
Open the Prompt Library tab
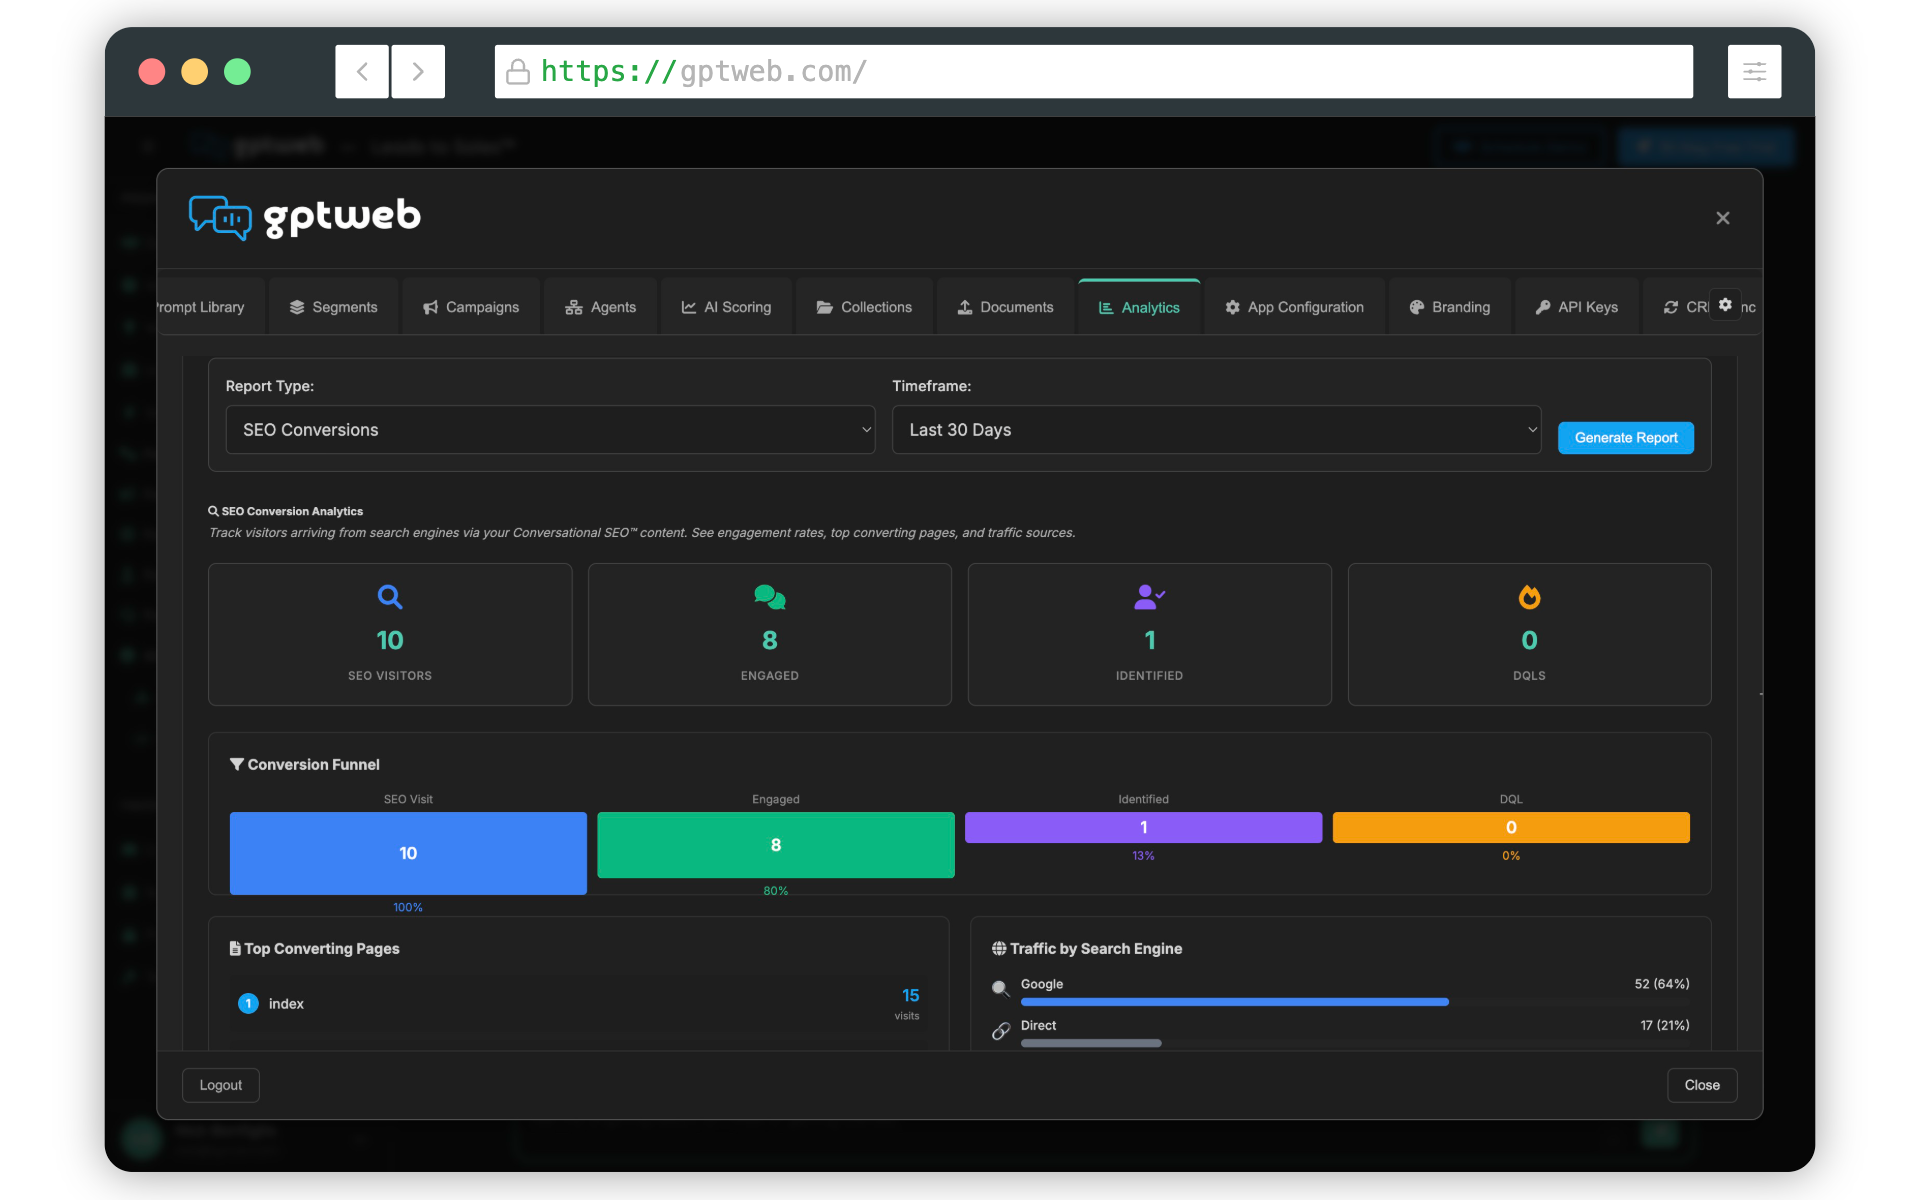point(210,307)
